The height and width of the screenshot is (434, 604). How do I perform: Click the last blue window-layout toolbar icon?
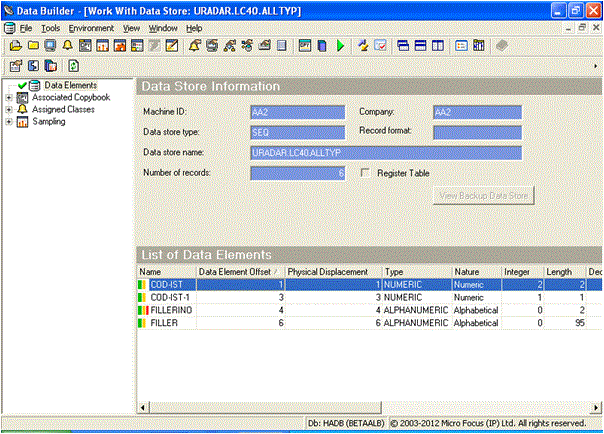pyautogui.click(x=440, y=46)
